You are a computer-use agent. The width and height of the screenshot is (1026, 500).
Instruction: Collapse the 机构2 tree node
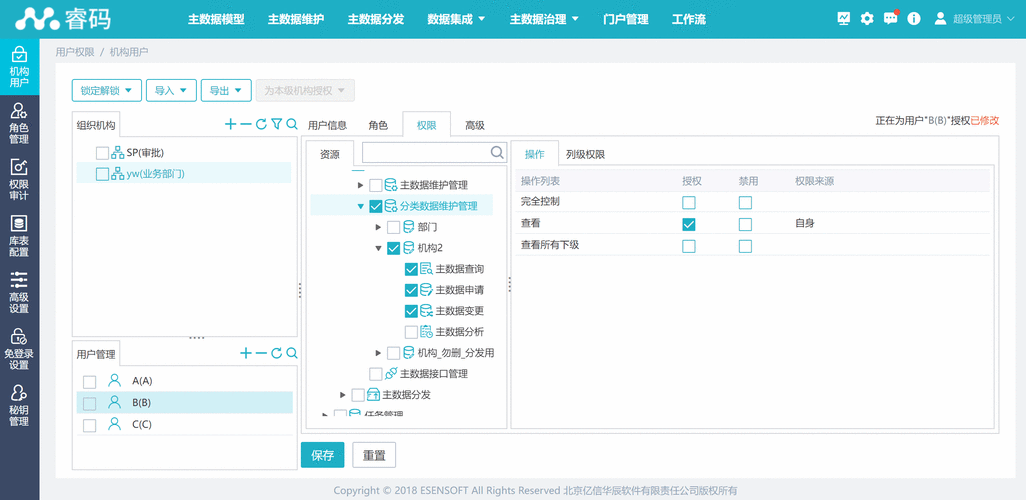point(379,248)
